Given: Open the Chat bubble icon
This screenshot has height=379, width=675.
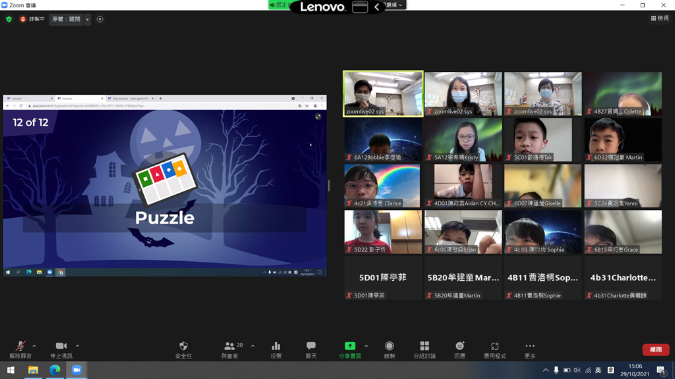Looking at the screenshot, I should [311, 349].
